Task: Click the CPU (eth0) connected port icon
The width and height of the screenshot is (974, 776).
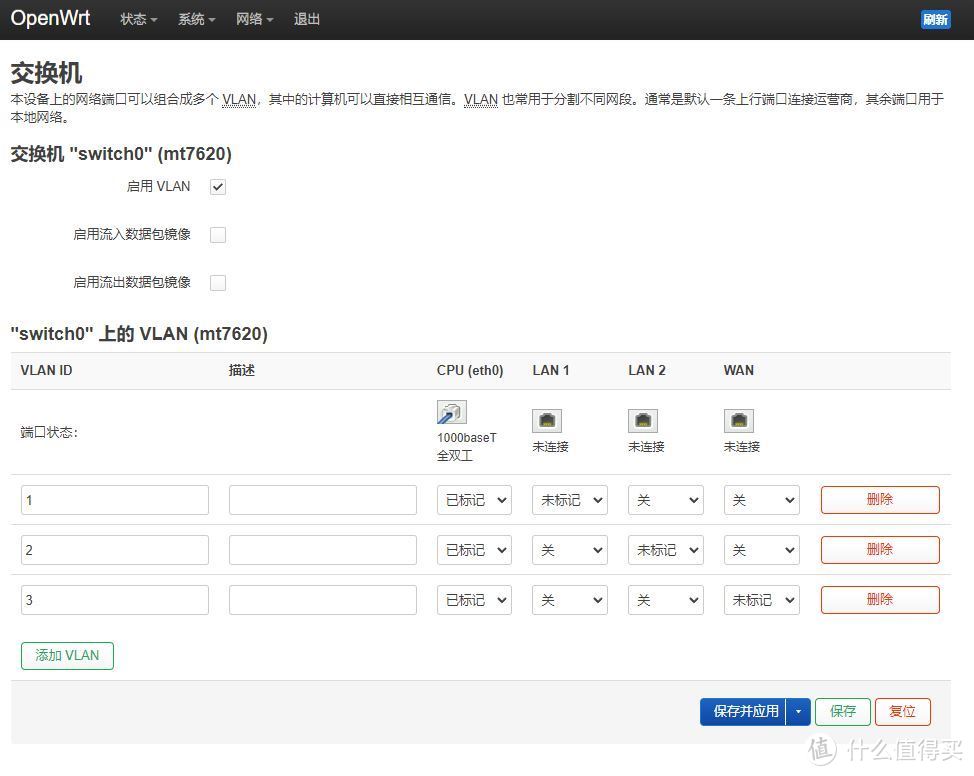Action: [450, 412]
